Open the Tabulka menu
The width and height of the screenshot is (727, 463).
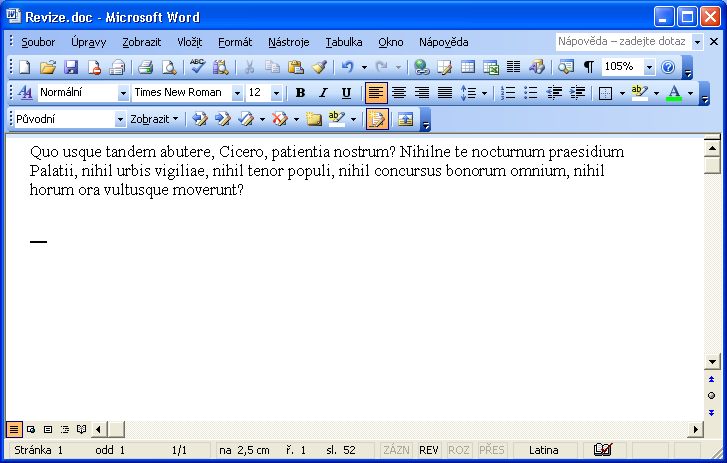(x=344, y=42)
